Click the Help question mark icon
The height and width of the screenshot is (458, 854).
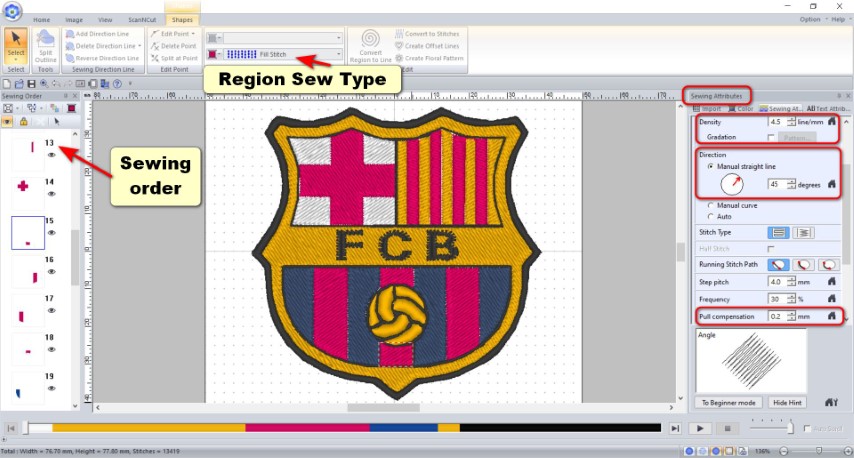coord(117,84)
